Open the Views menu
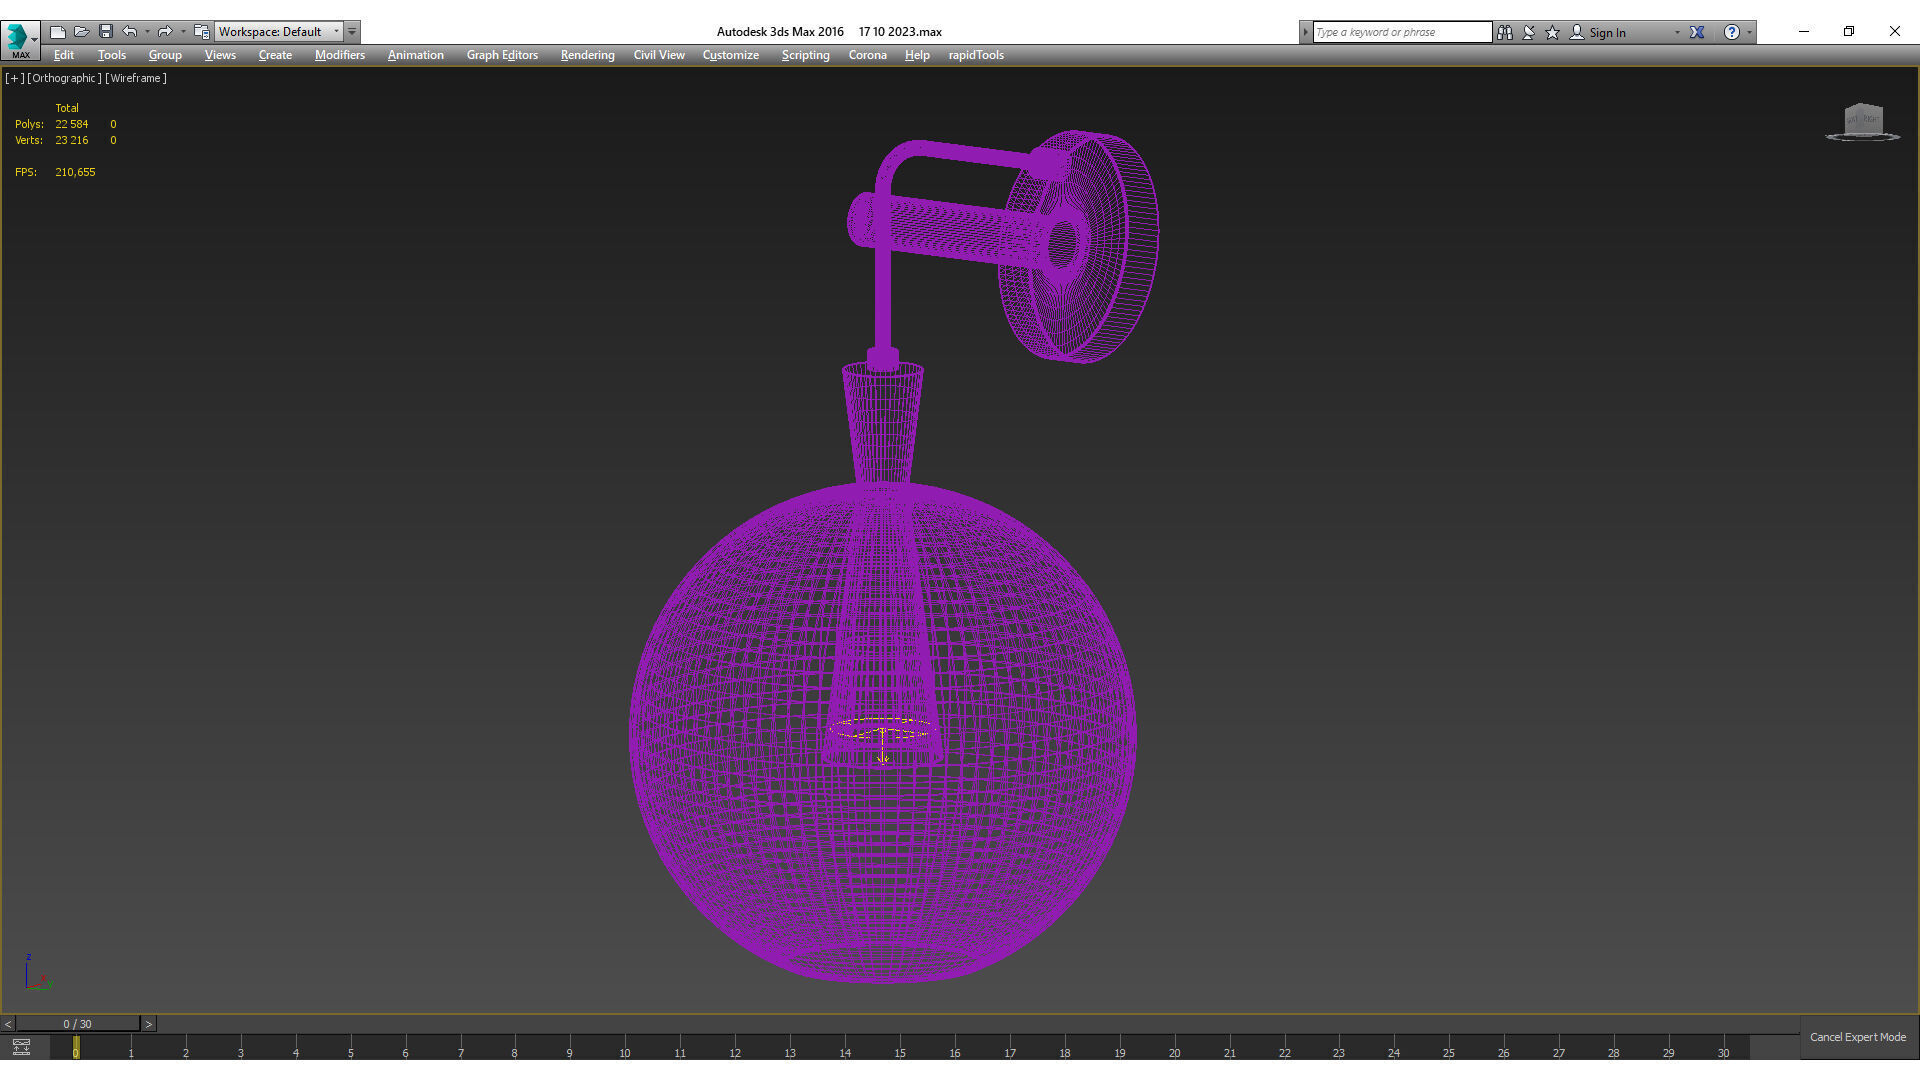This screenshot has width=1920, height=1080. (220, 55)
